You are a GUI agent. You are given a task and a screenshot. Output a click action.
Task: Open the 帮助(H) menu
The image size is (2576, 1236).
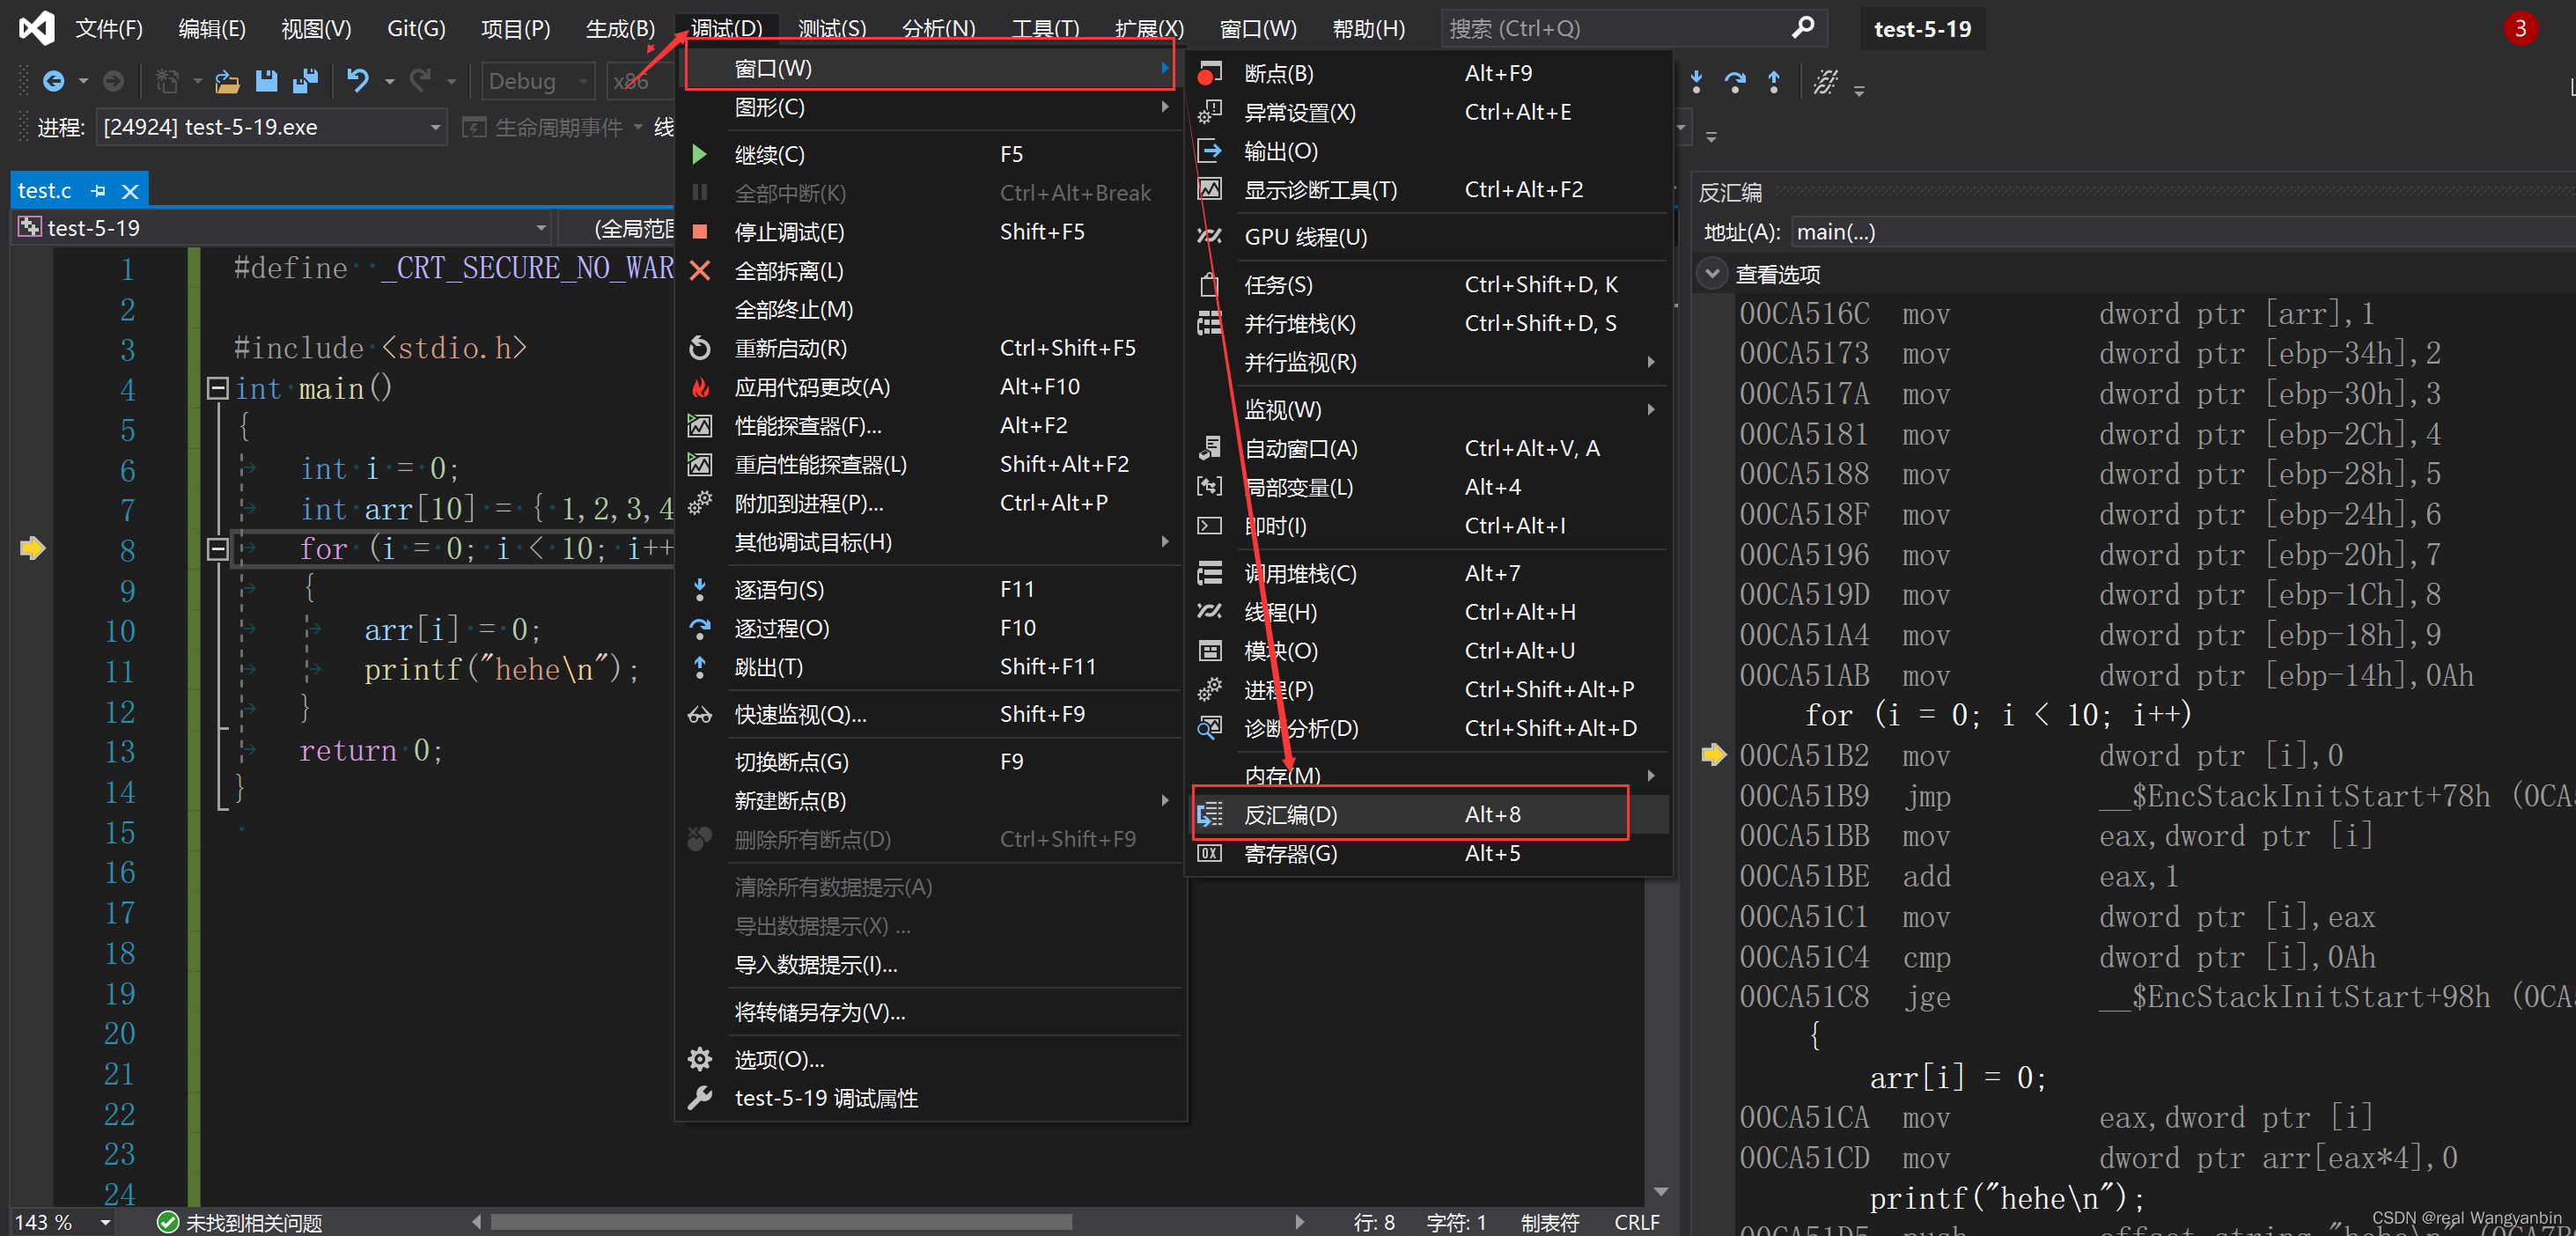click(1368, 28)
